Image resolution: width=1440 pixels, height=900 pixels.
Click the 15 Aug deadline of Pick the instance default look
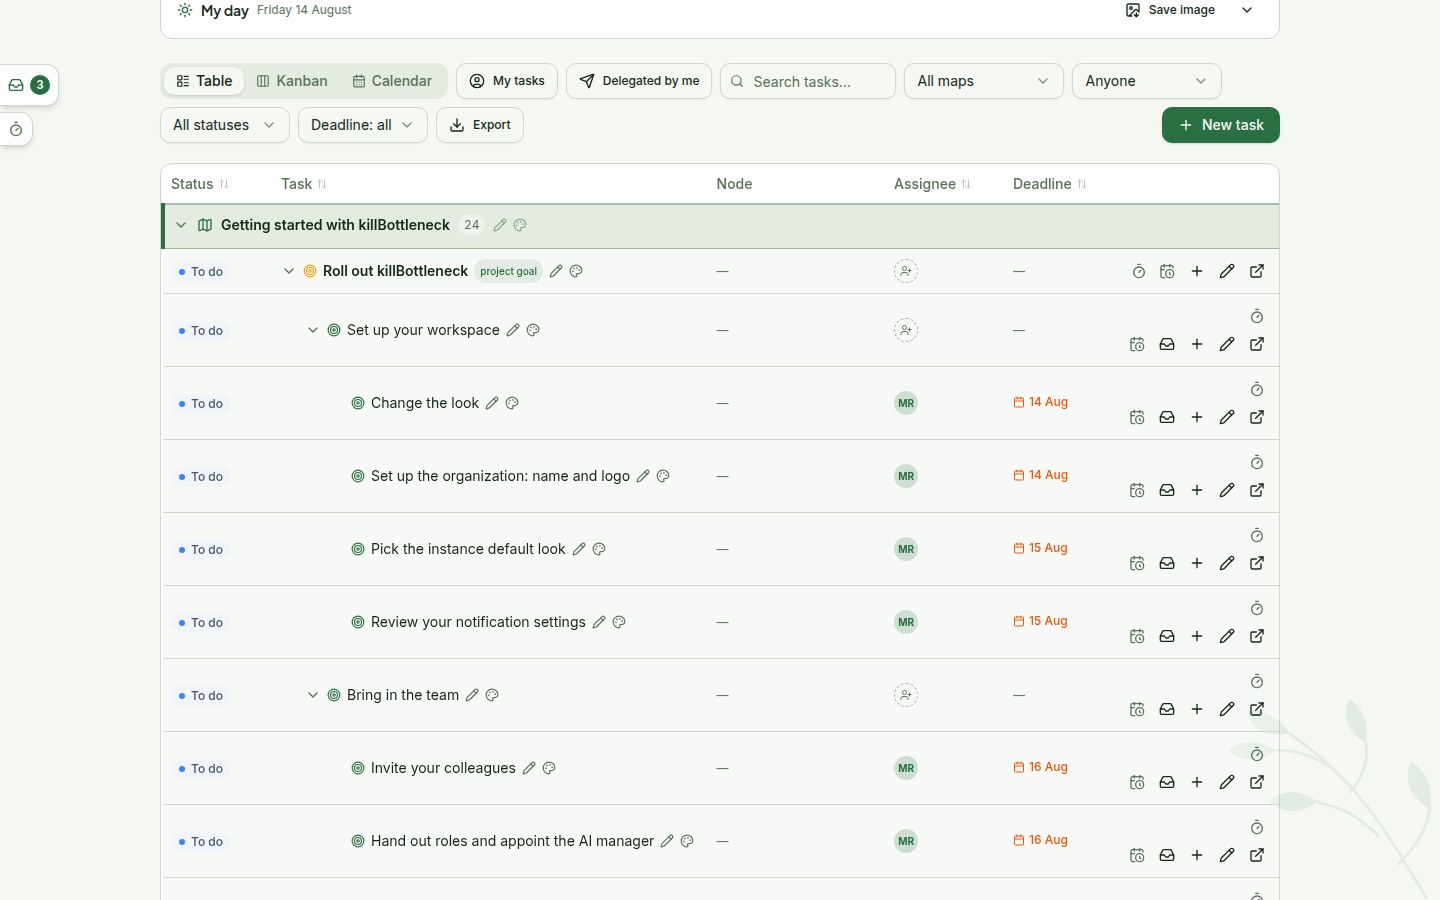(1041, 548)
